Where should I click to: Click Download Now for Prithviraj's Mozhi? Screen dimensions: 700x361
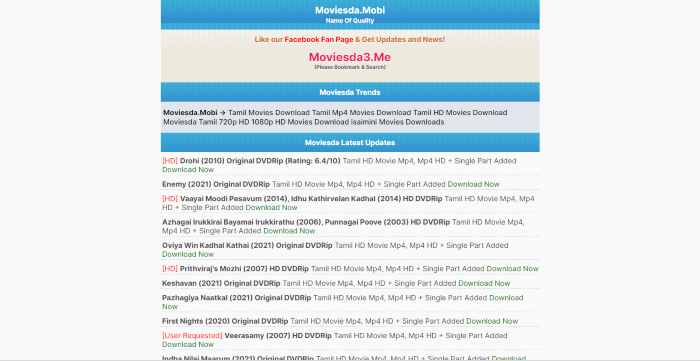click(x=512, y=269)
